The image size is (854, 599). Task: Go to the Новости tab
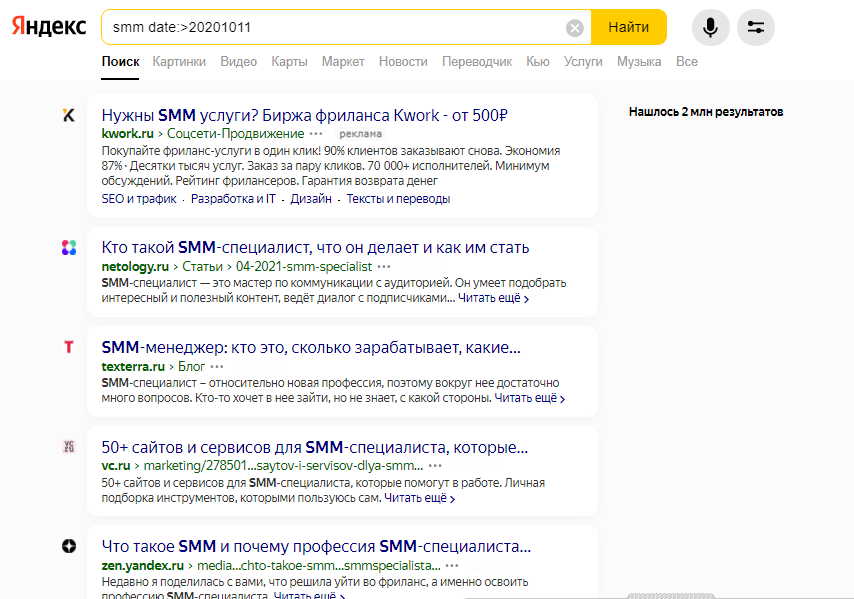[403, 62]
